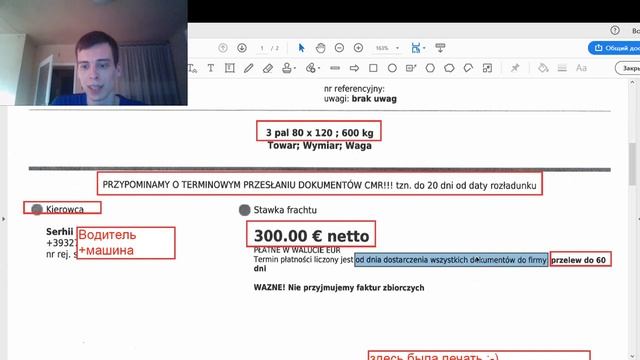Viewport: 640px width, 360px height.
Task: Click the 'Towar; Wymiar; Waga' label
Action: [x=320, y=146]
